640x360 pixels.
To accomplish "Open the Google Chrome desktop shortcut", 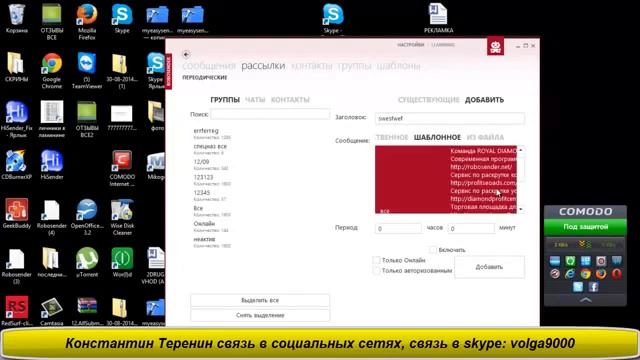I will (52, 71).
